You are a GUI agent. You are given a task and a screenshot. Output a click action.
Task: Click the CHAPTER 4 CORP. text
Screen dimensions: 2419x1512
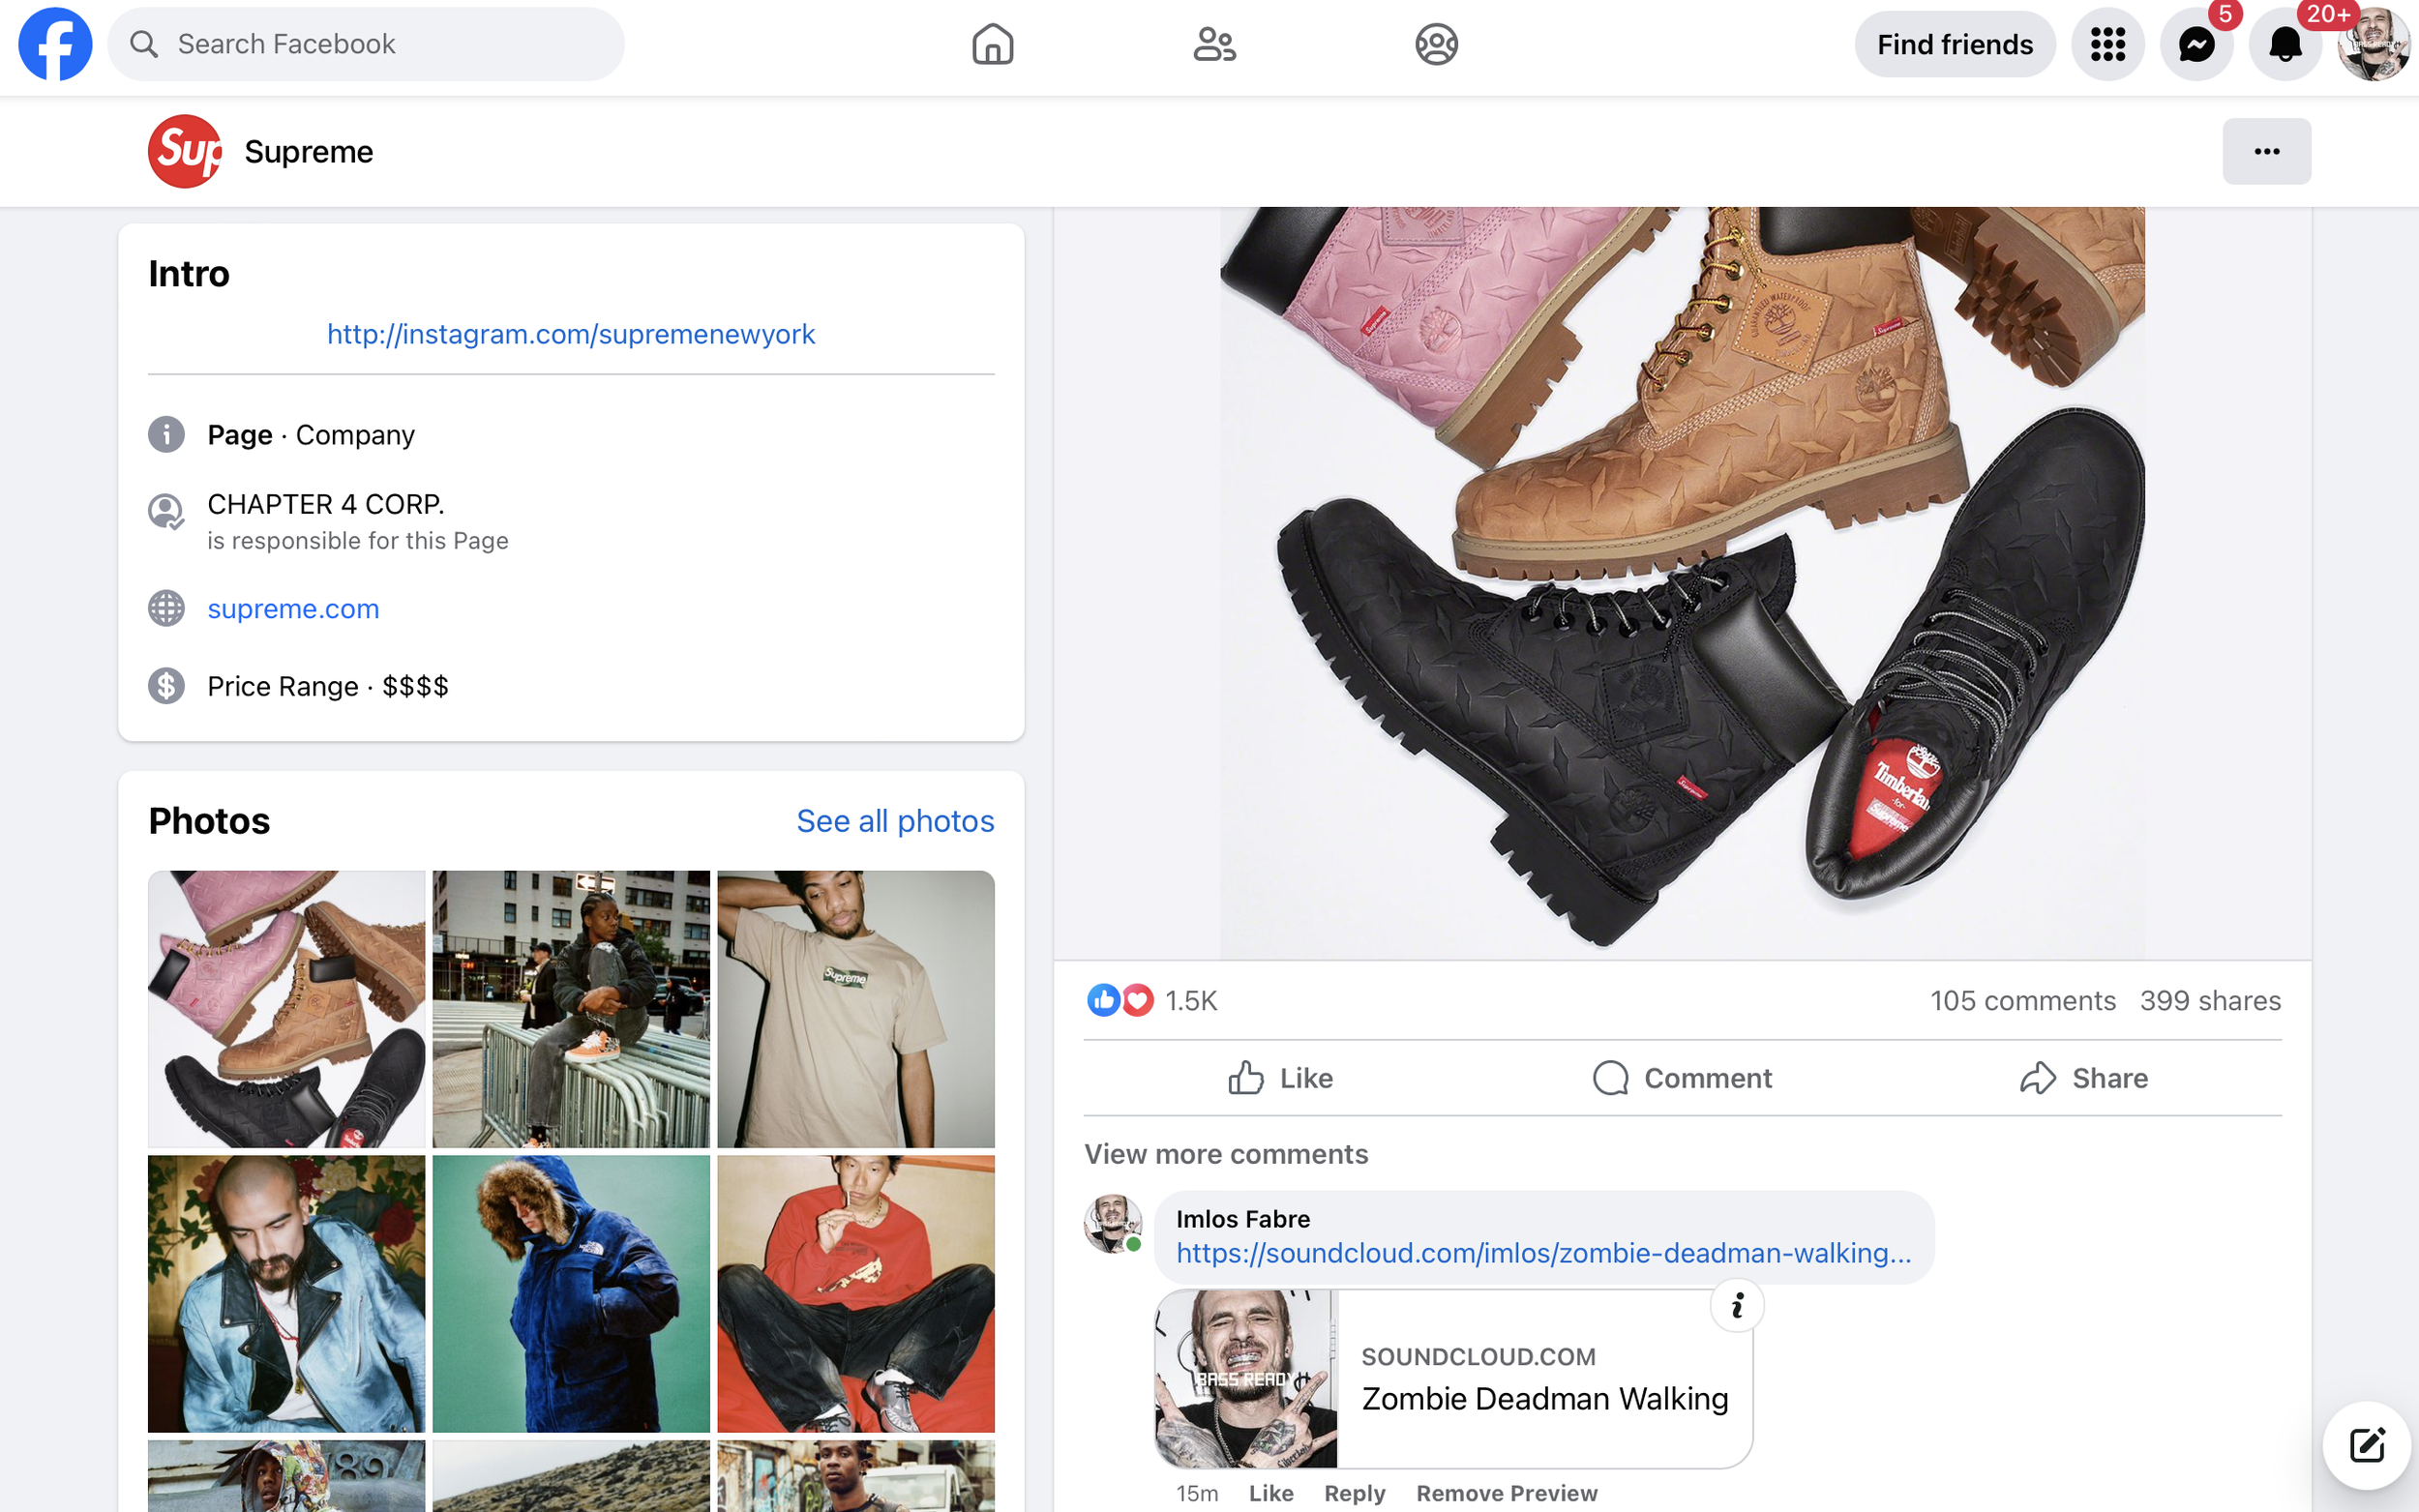(x=326, y=504)
